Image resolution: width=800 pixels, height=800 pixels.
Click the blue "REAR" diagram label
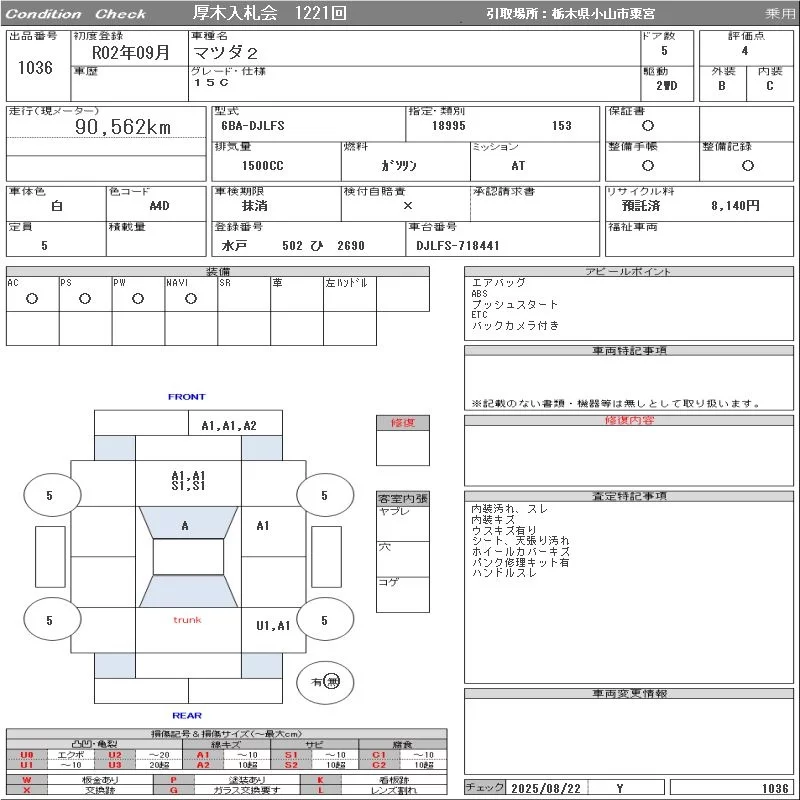pyautogui.click(x=187, y=715)
